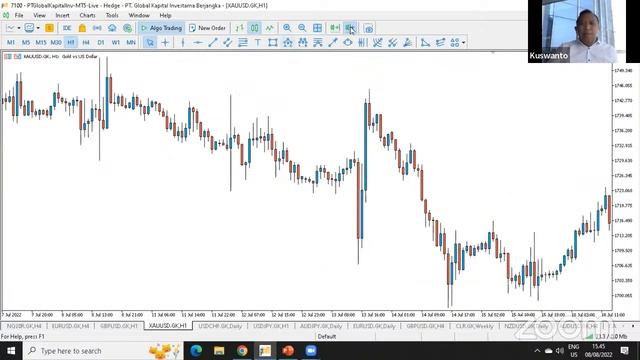This screenshot has height=360, width=640.
Task: Open the Window menu
Action: 139,15
